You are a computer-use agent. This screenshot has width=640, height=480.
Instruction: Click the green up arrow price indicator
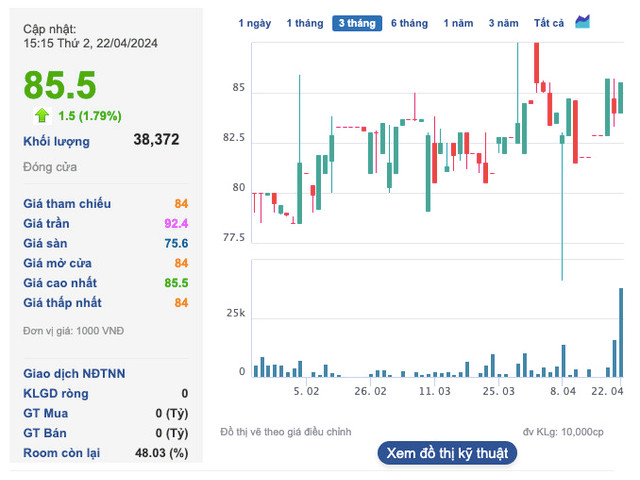[41, 115]
